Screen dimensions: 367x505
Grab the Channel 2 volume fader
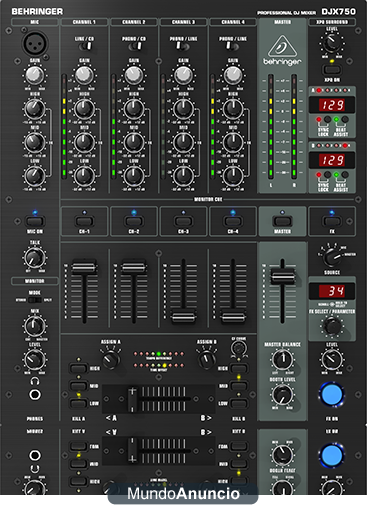click(x=134, y=267)
